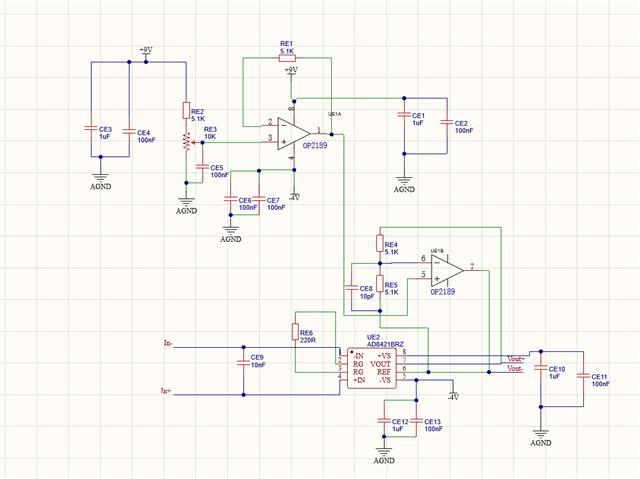Image resolution: width=640 pixels, height=479 pixels.
Task: Select resistor RE2 5.1K
Action: tap(187, 111)
